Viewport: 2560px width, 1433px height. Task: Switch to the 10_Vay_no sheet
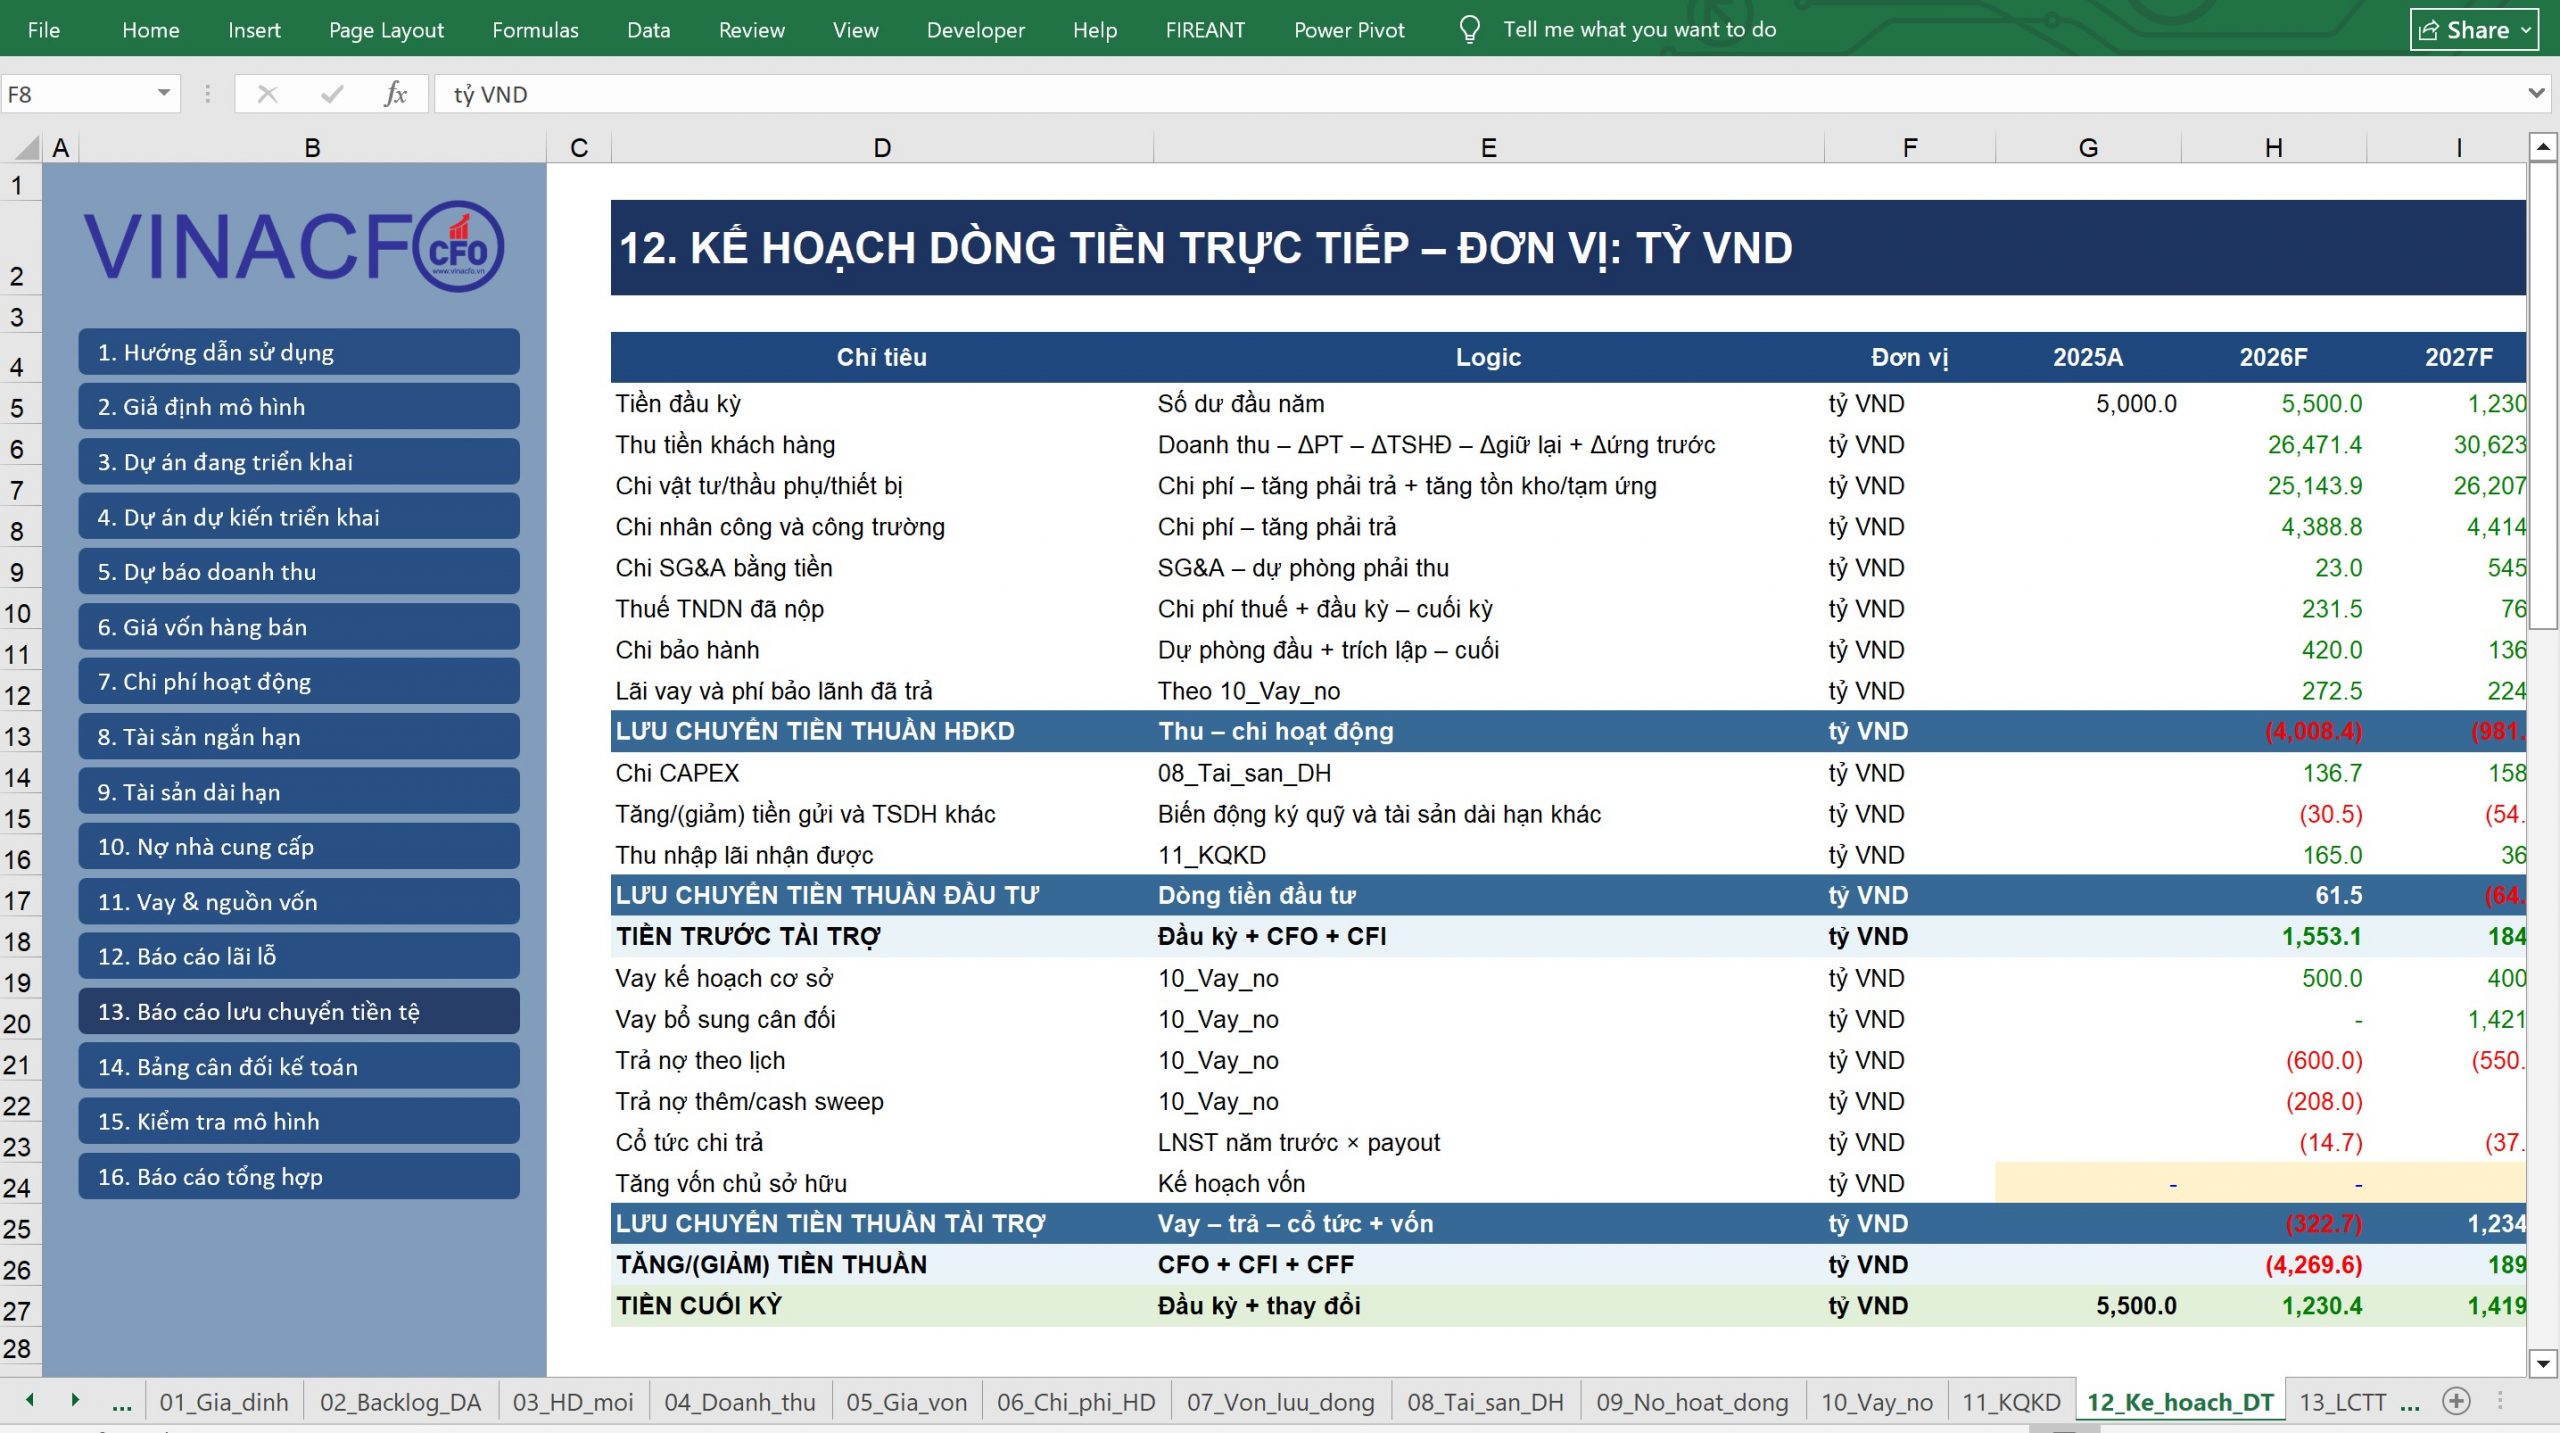[x=1876, y=1402]
